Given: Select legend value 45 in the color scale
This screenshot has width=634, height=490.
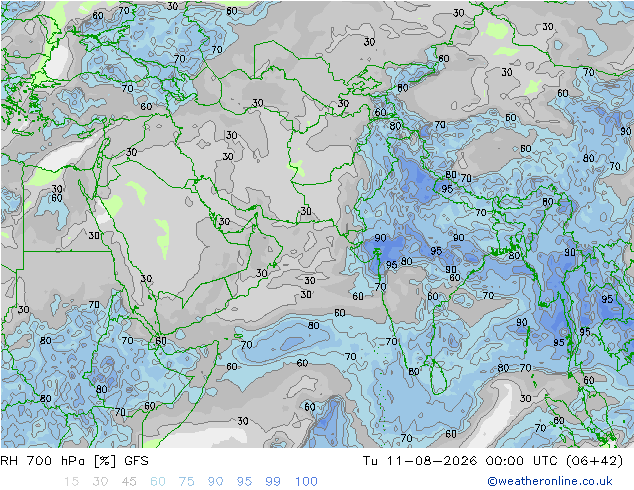Looking at the screenshot, I should 129,482.
